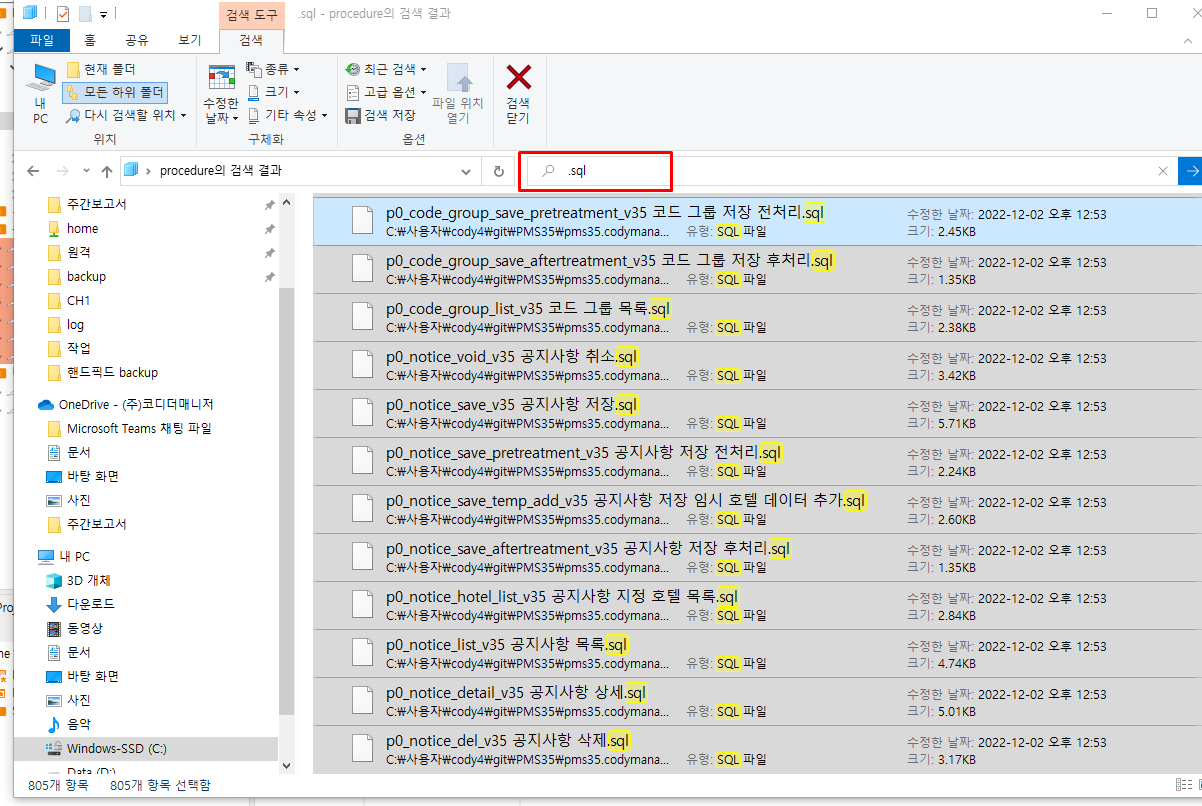
Task: Select 3D 개체 in navigation pane
Action: click(88, 580)
